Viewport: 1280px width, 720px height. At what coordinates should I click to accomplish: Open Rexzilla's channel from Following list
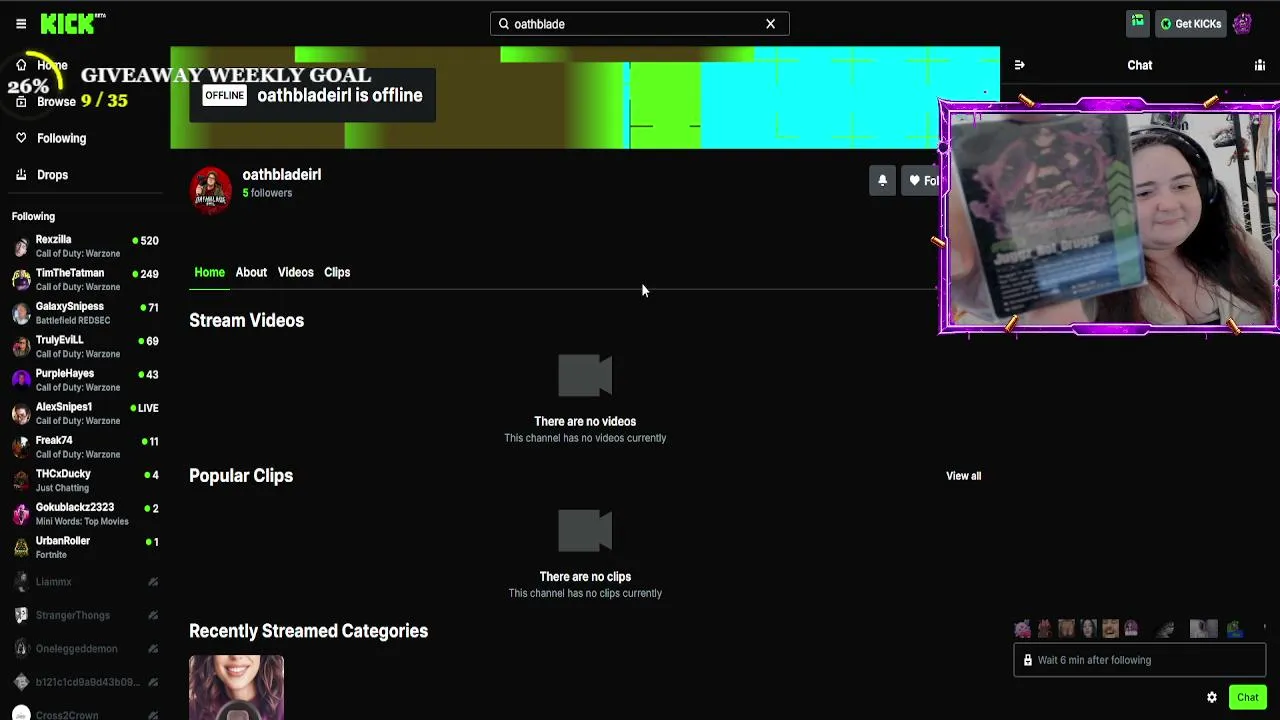(x=85, y=246)
